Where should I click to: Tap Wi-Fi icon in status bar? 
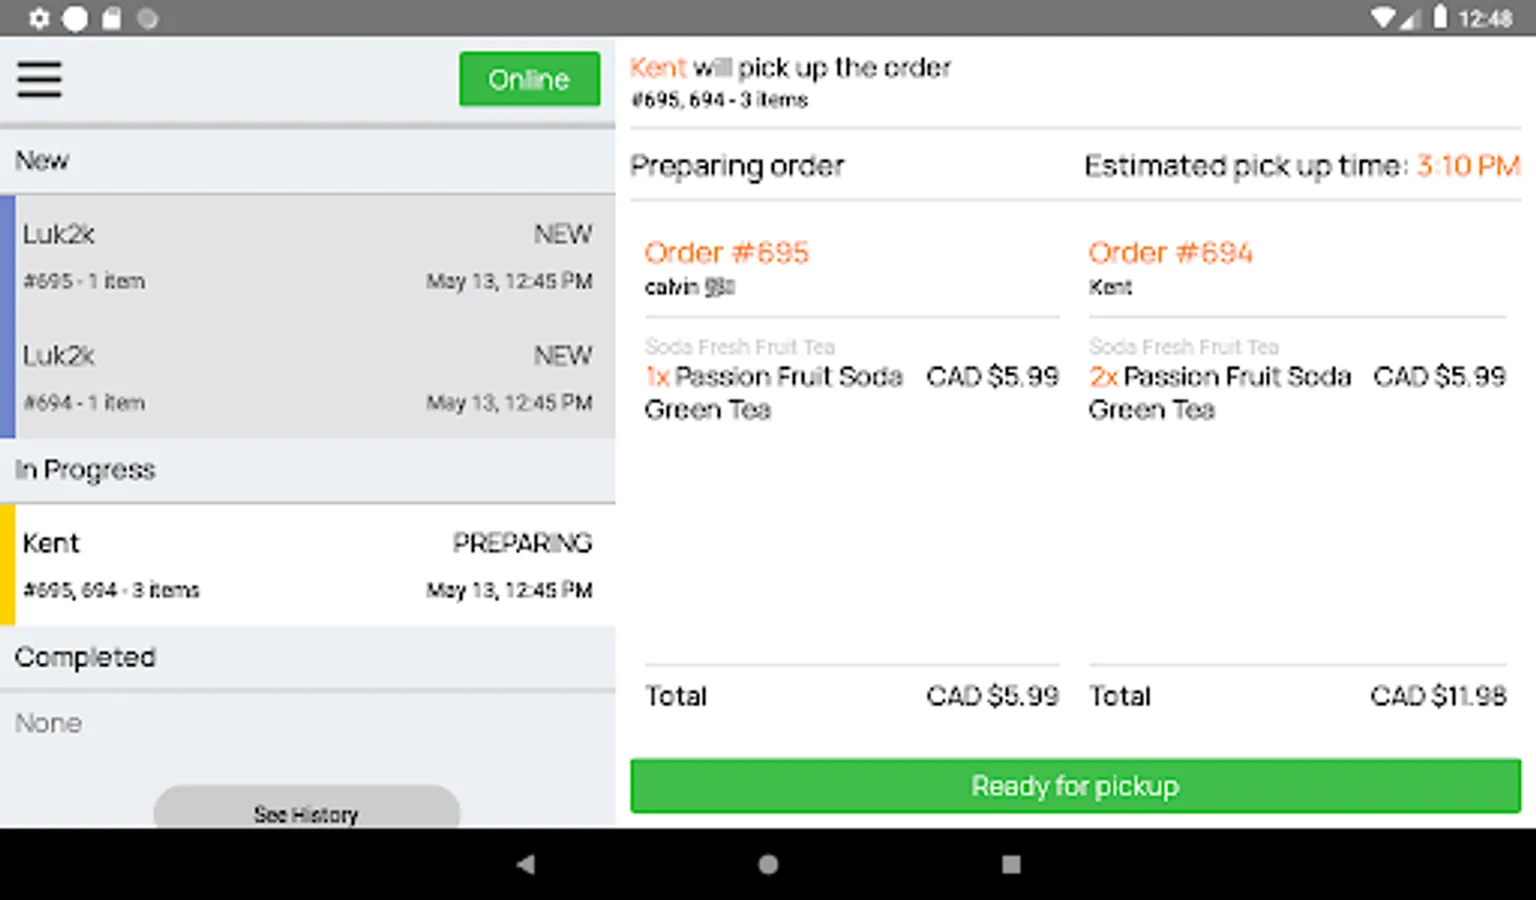1383,18
